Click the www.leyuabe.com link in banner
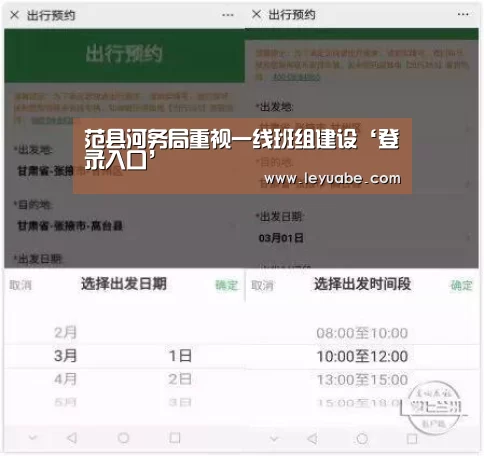 (x=332, y=179)
